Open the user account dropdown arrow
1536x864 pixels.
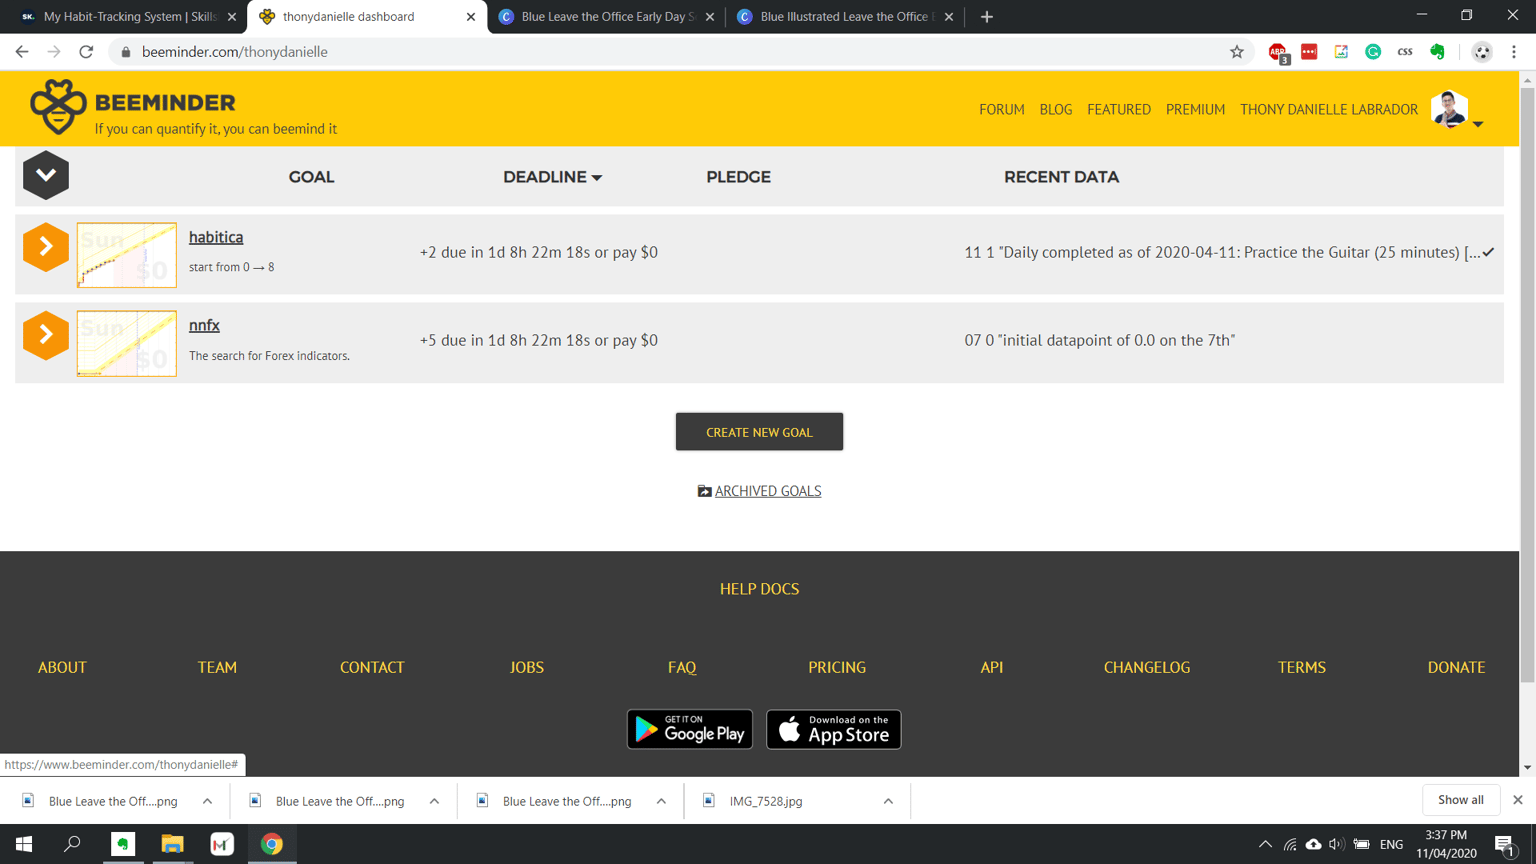click(x=1478, y=124)
